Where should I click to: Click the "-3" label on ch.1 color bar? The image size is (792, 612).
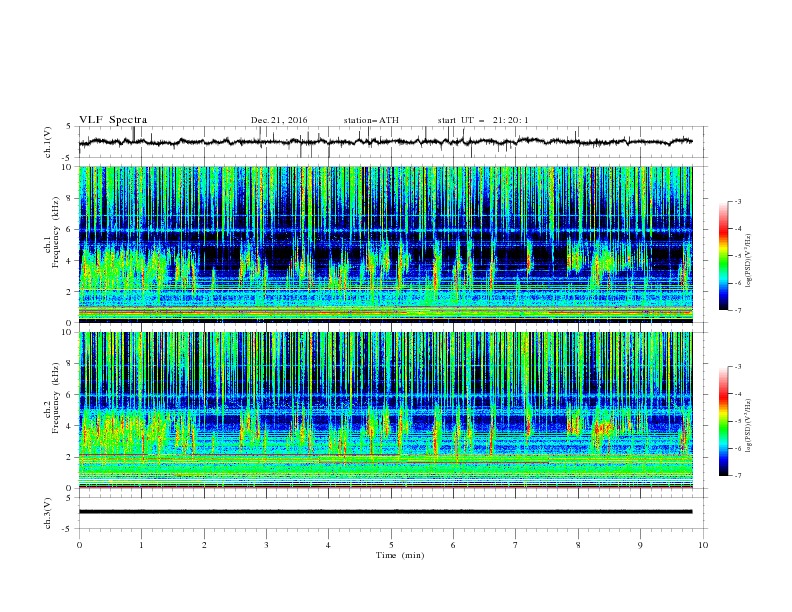[x=737, y=201]
